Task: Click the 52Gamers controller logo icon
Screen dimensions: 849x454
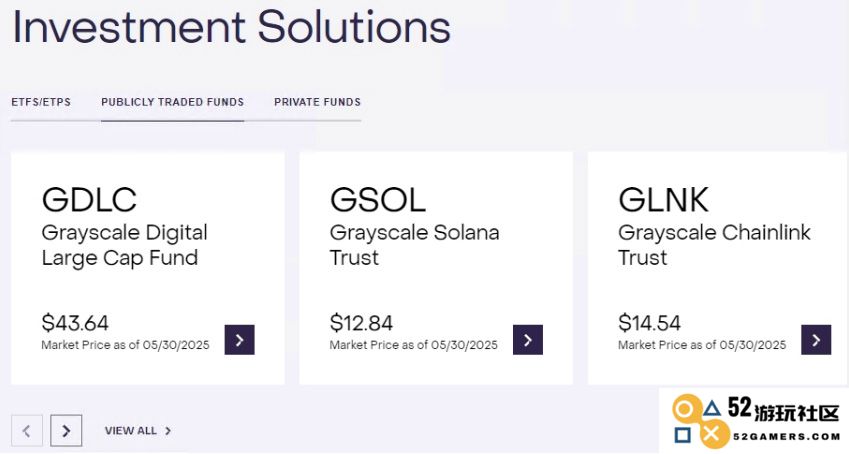Action: 697,421
